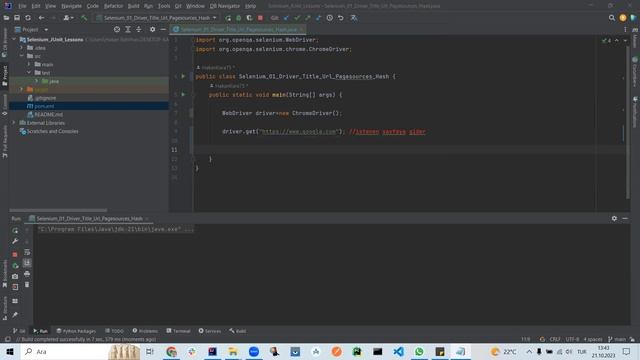
Task: Click the Run with Coverage icon
Action: coord(249,18)
